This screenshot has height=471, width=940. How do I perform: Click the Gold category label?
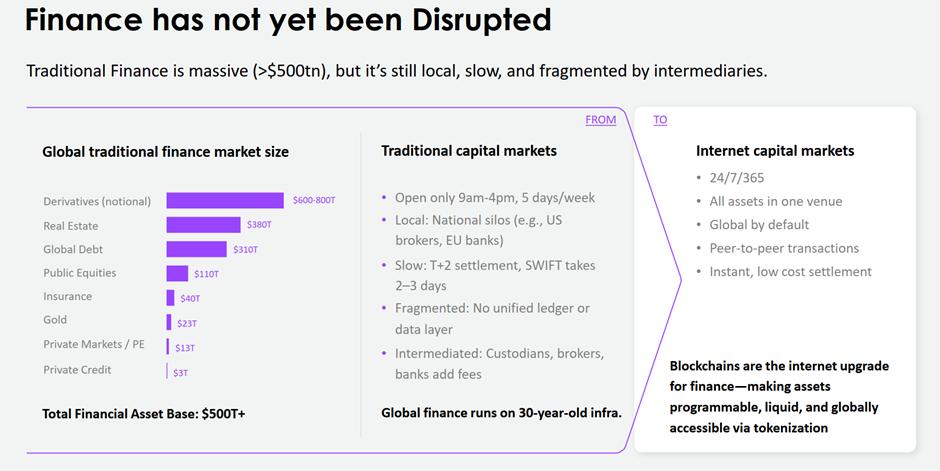[x=55, y=320]
